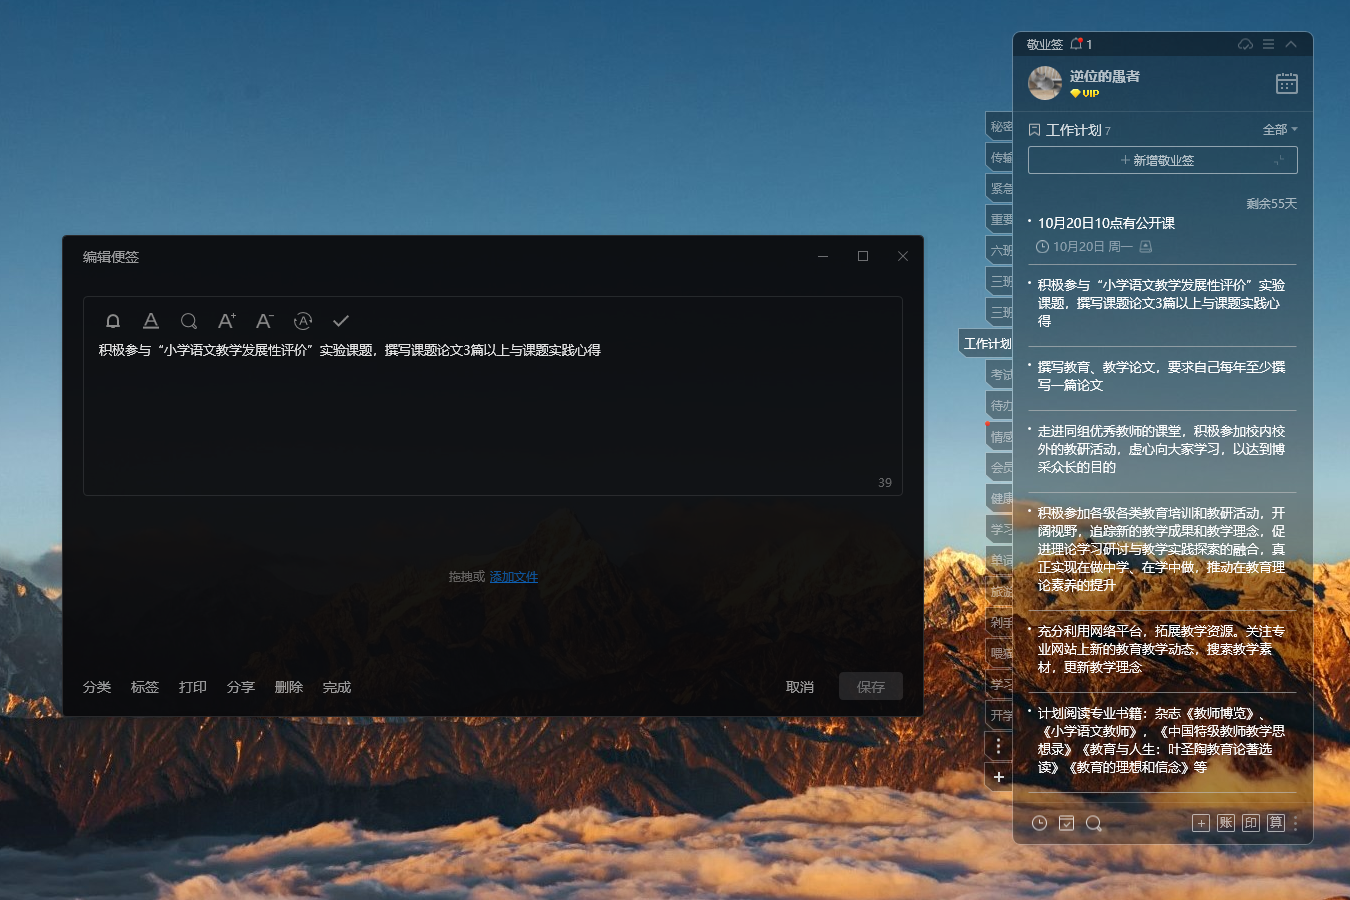1350x900 pixels.
Task: Open the 账 accounting tool icon
Action: click(x=1226, y=823)
